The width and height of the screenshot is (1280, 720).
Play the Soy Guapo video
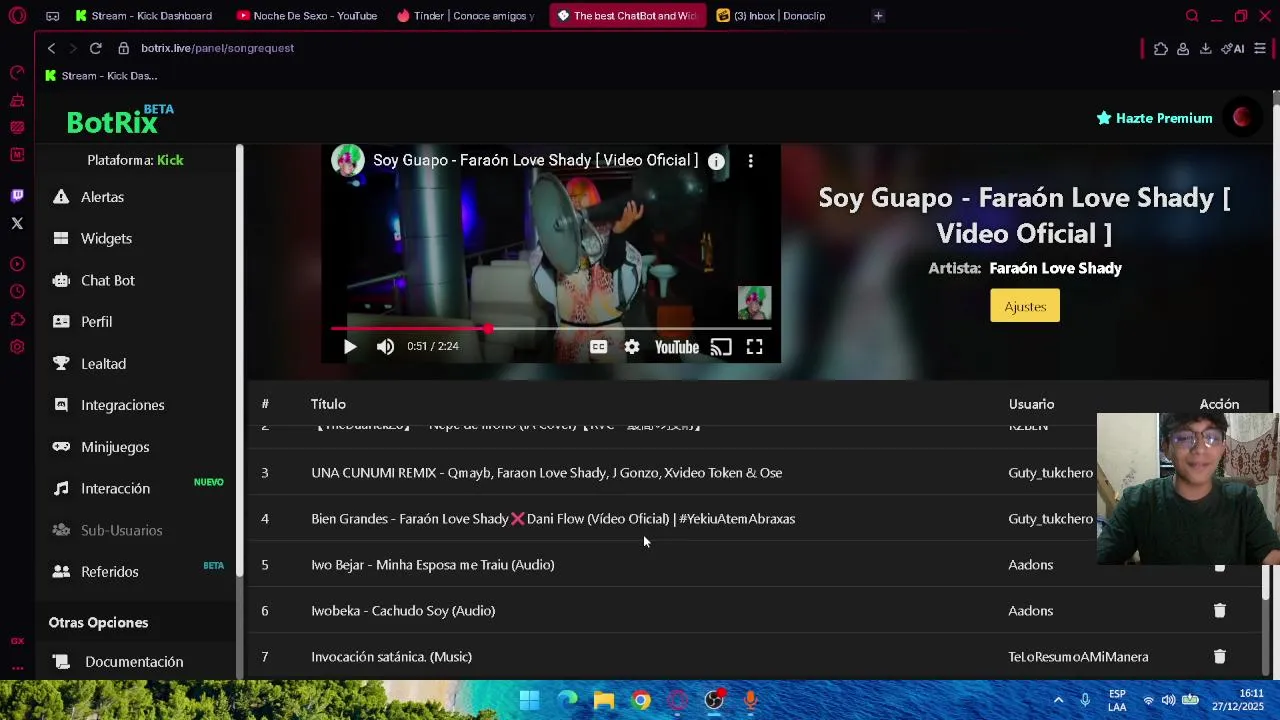350,347
